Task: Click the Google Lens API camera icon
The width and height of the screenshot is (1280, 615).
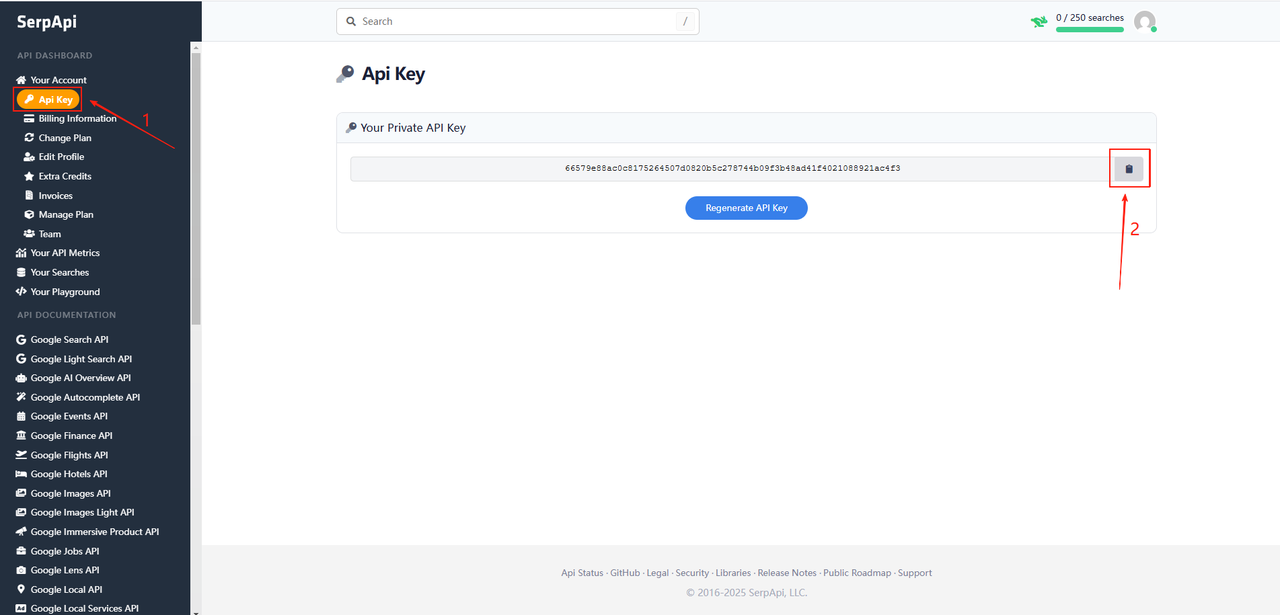Action: click(21, 570)
